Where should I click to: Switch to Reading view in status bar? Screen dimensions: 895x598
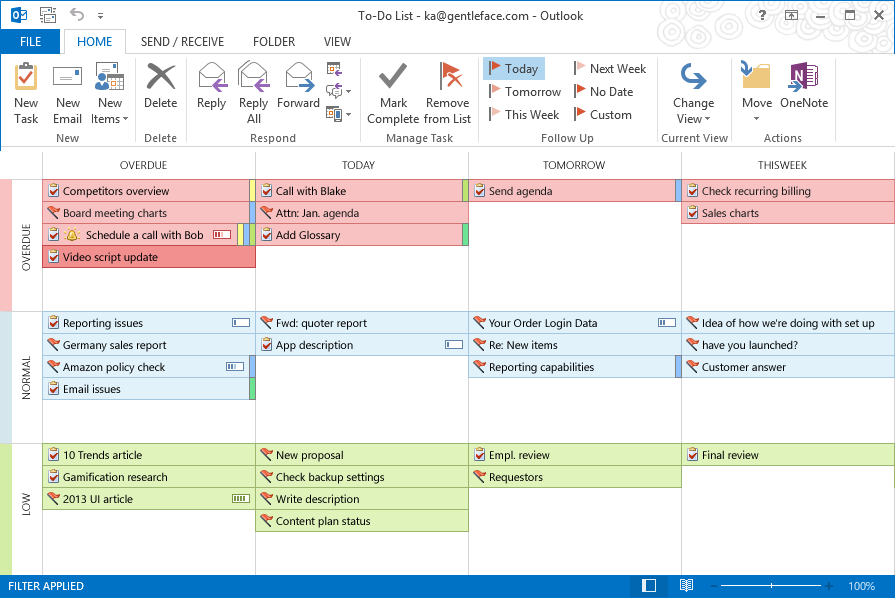pyautogui.click(x=686, y=585)
